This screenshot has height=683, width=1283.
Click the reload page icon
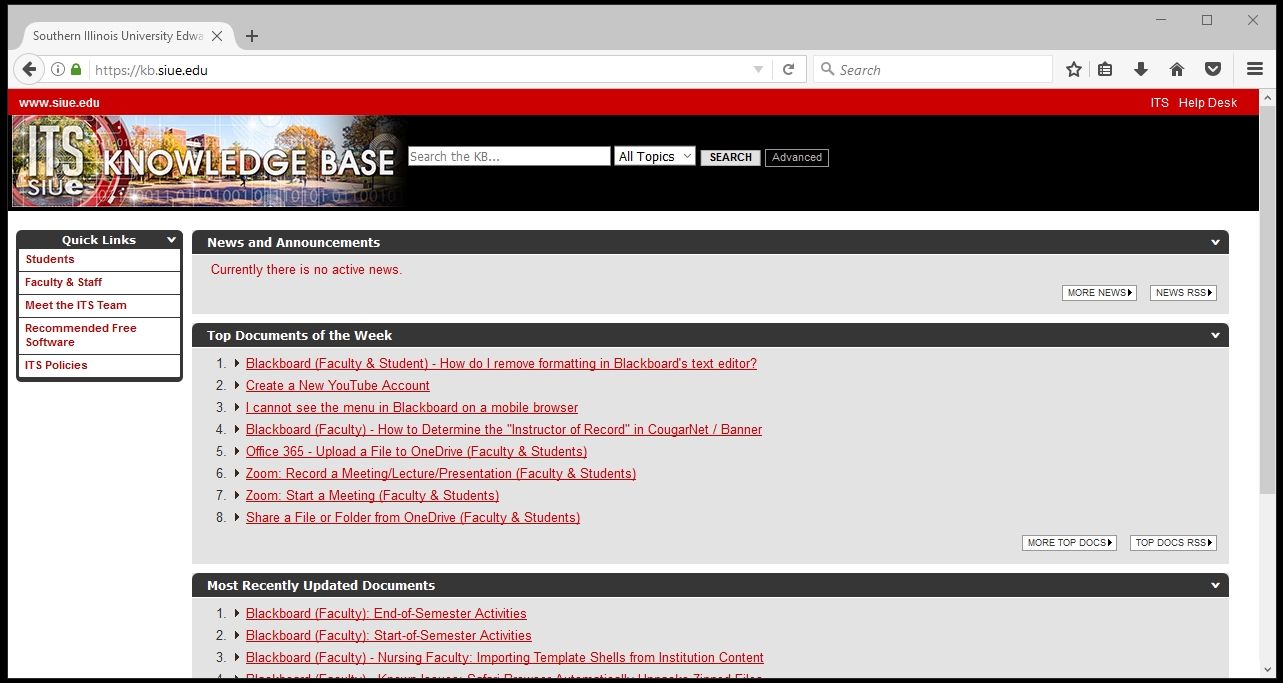788,69
